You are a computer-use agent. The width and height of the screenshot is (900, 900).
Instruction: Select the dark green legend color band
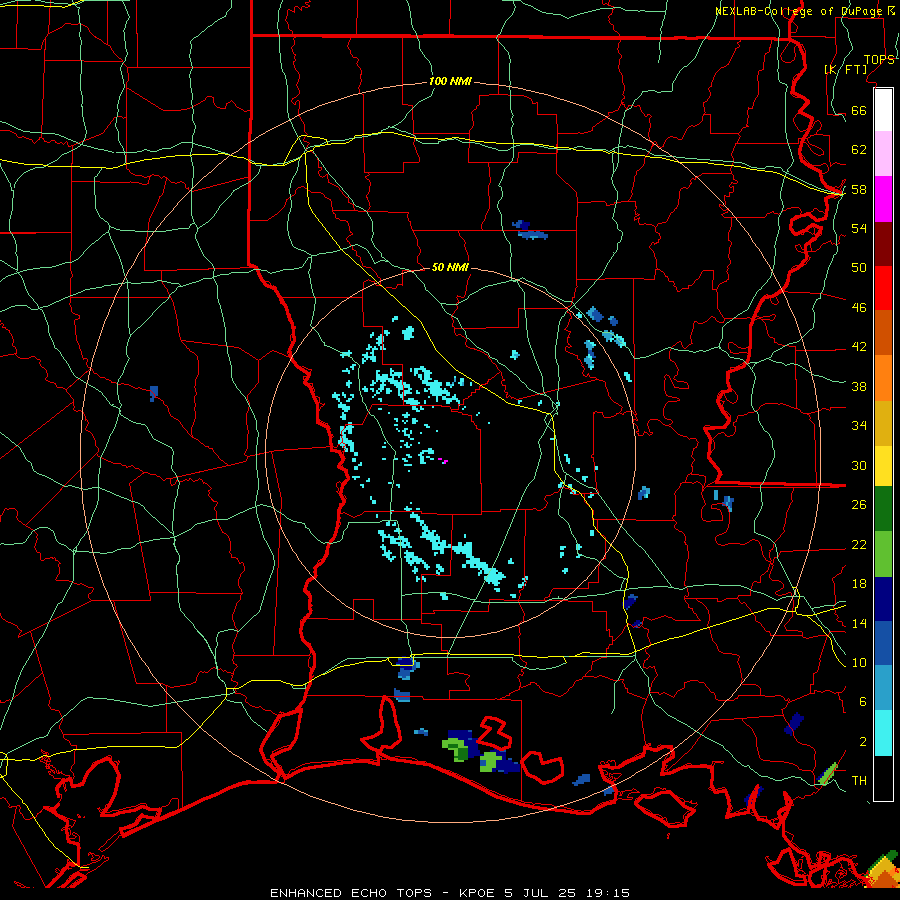pos(883,509)
